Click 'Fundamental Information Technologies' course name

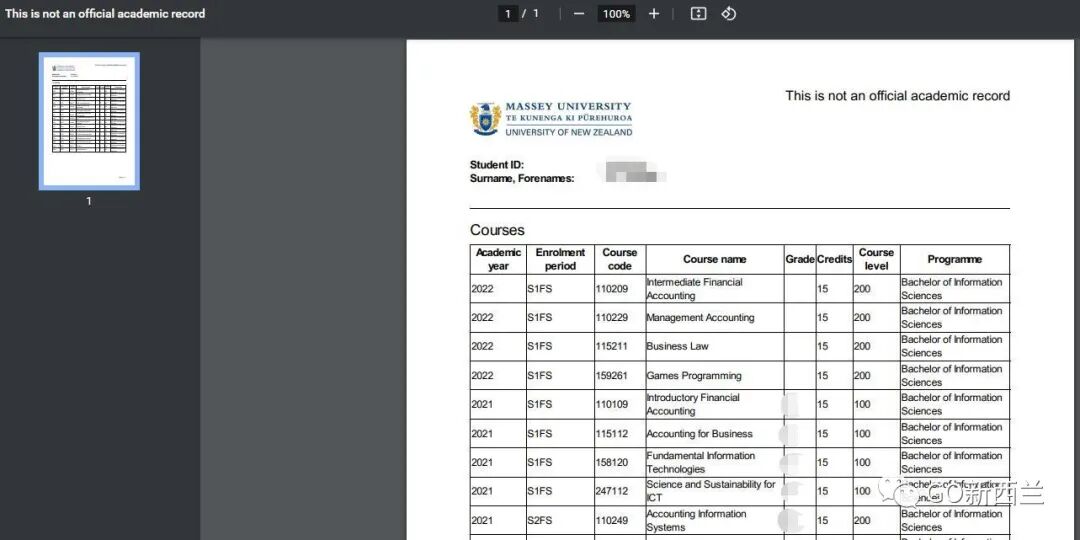tap(700, 462)
